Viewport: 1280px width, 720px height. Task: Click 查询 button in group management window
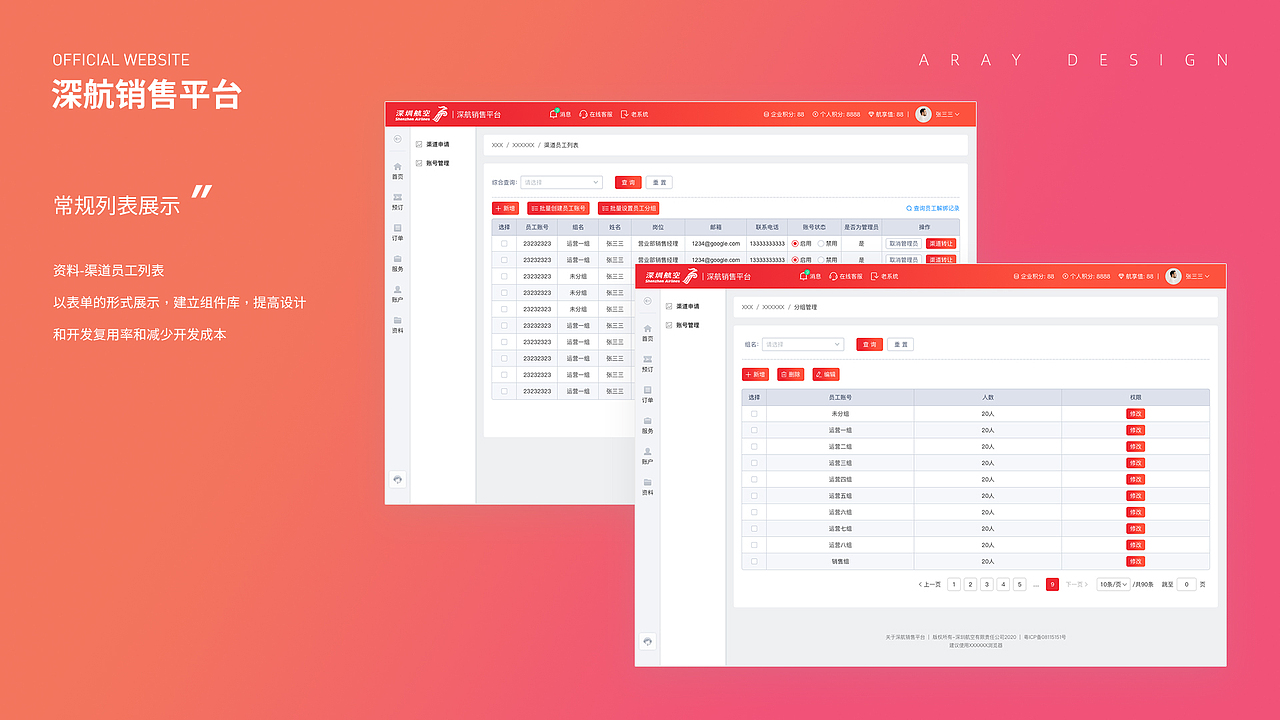(869, 344)
